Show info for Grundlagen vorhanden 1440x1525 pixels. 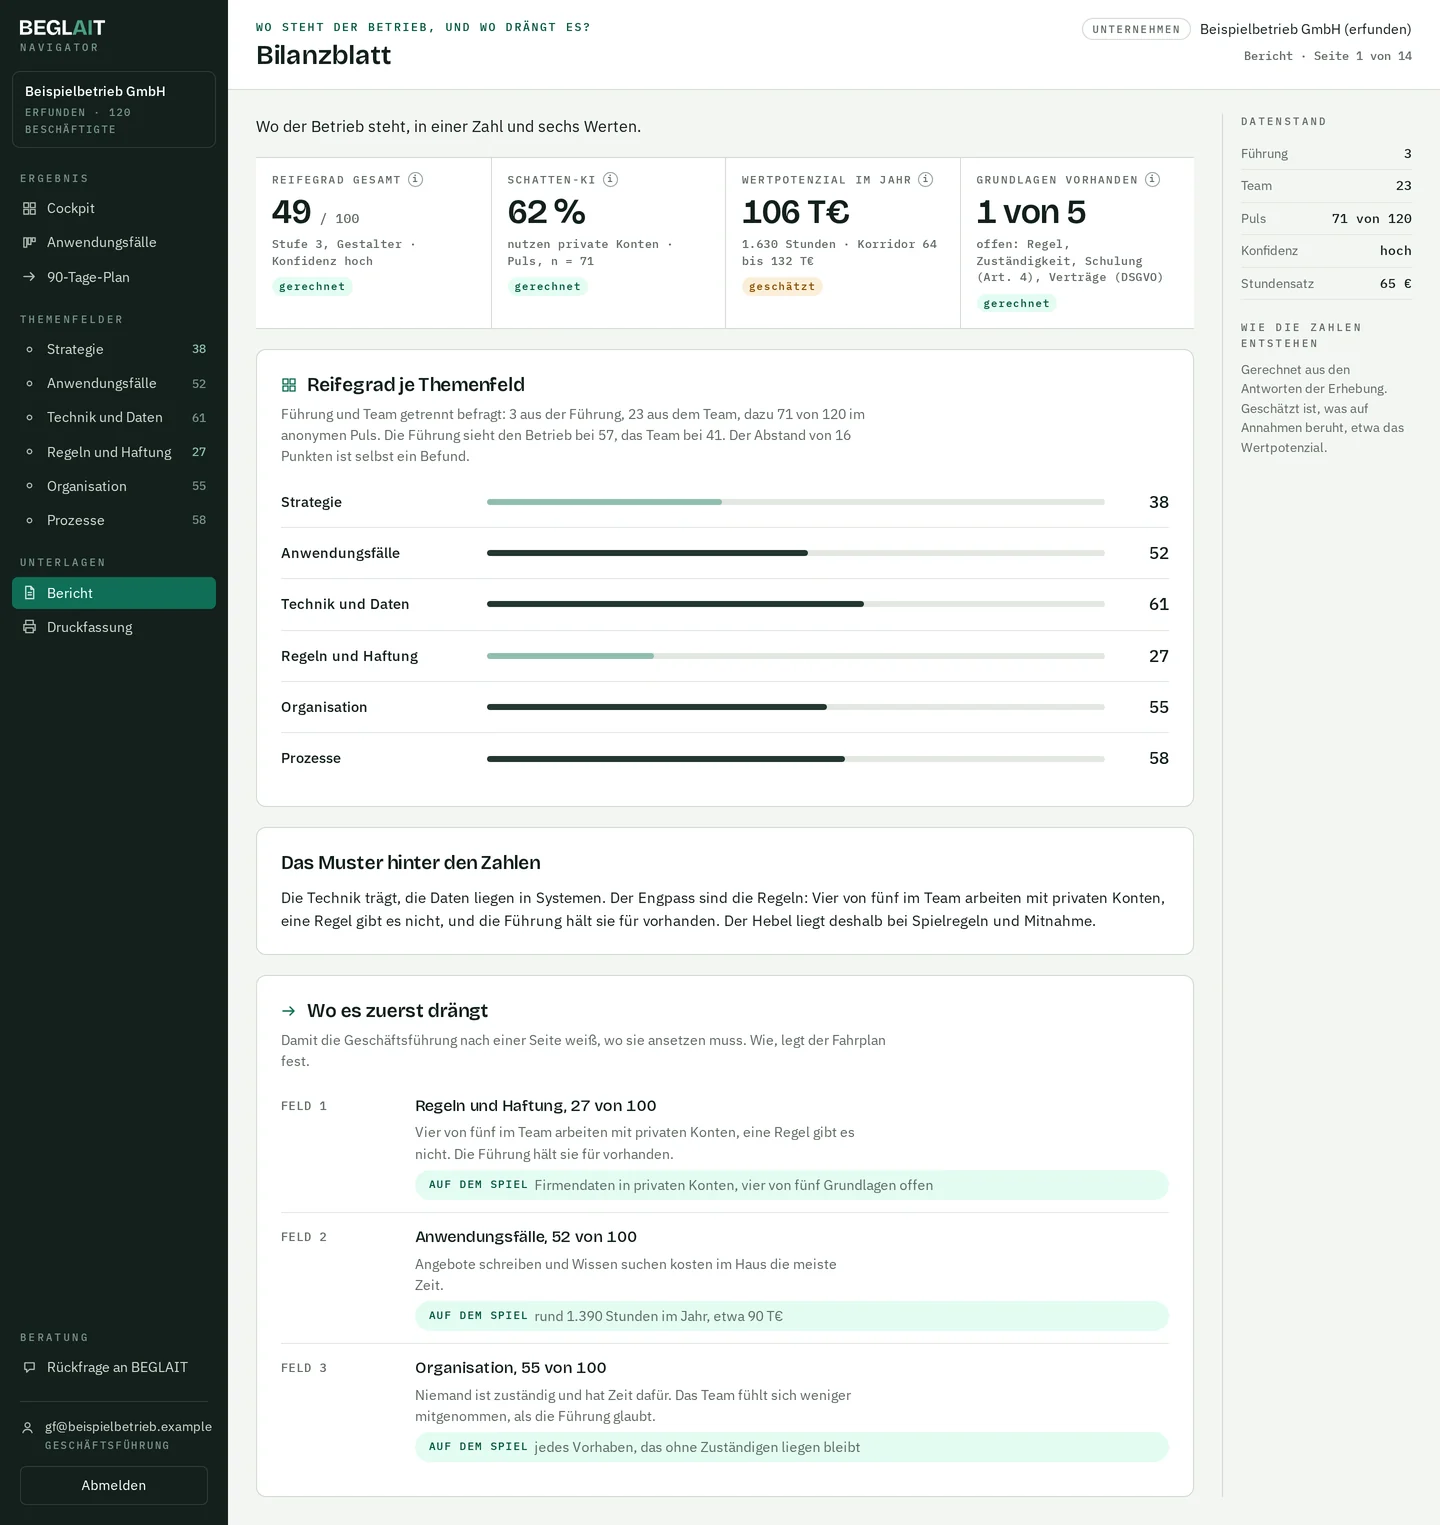pos(1153,180)
